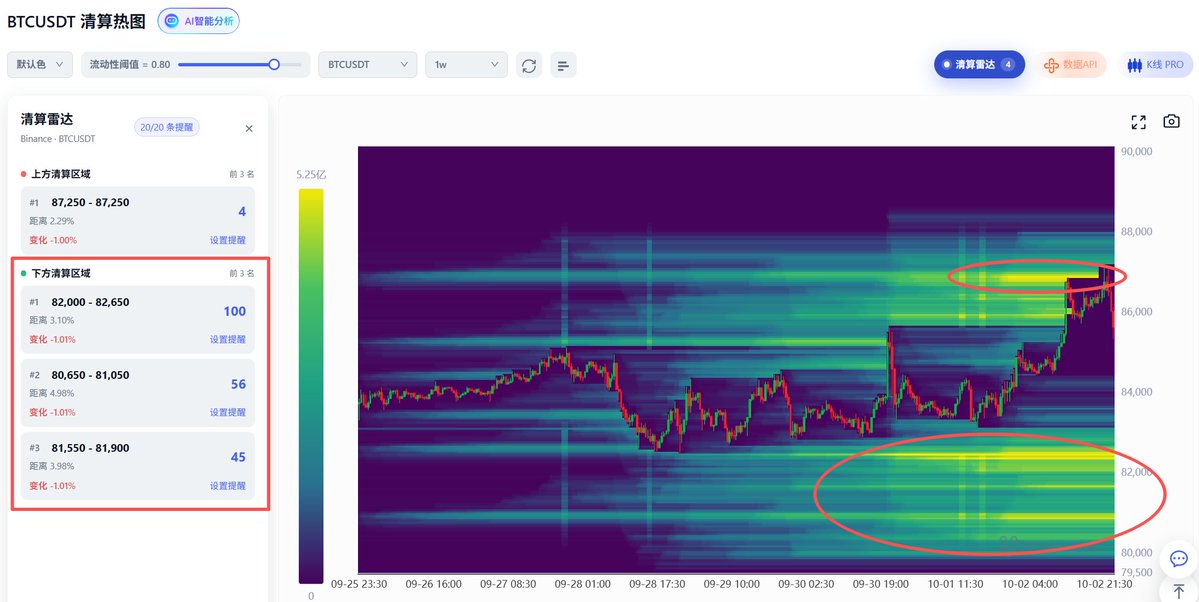Image resolution: width=1199 pixels, height=602 pixels.
Task: Click the score 100 value
Action: point(235,311)
